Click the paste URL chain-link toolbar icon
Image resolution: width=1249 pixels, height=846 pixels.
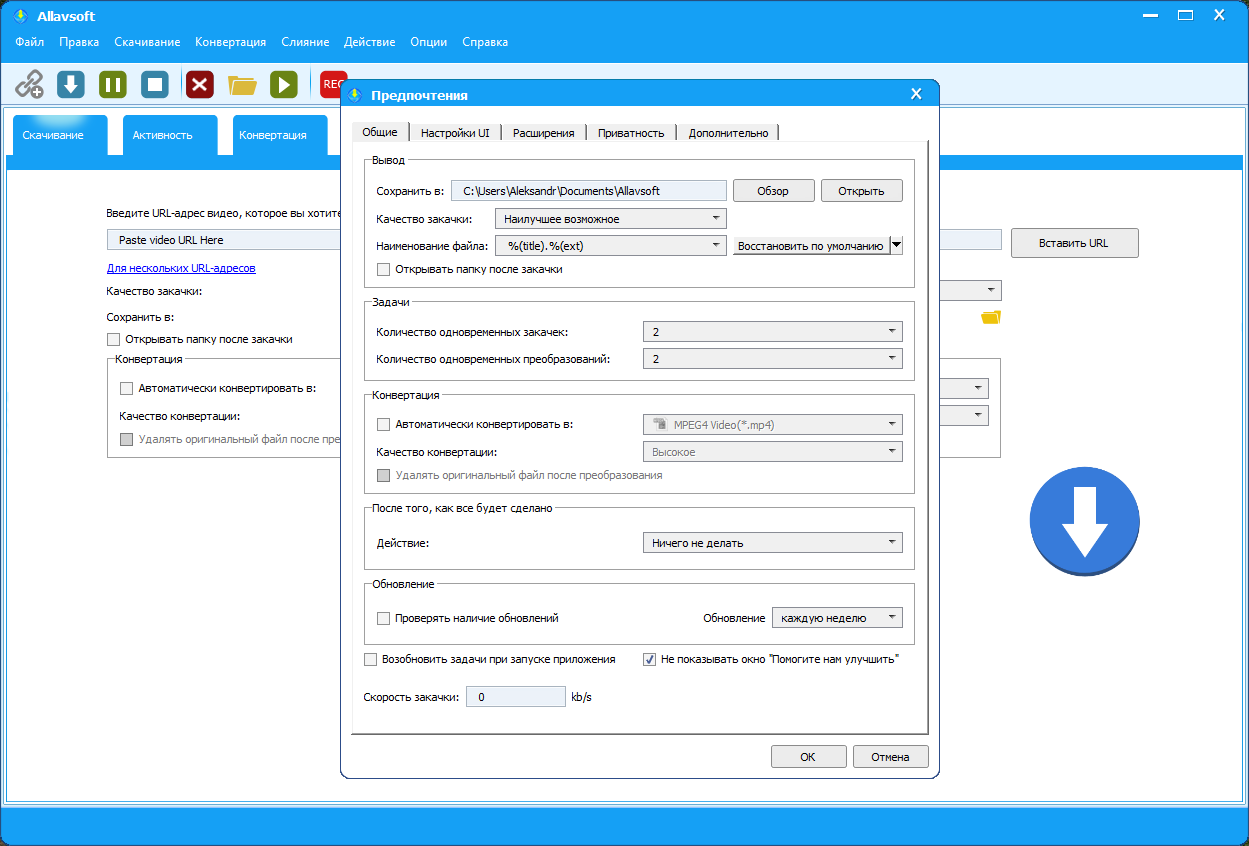coord(30,84)
